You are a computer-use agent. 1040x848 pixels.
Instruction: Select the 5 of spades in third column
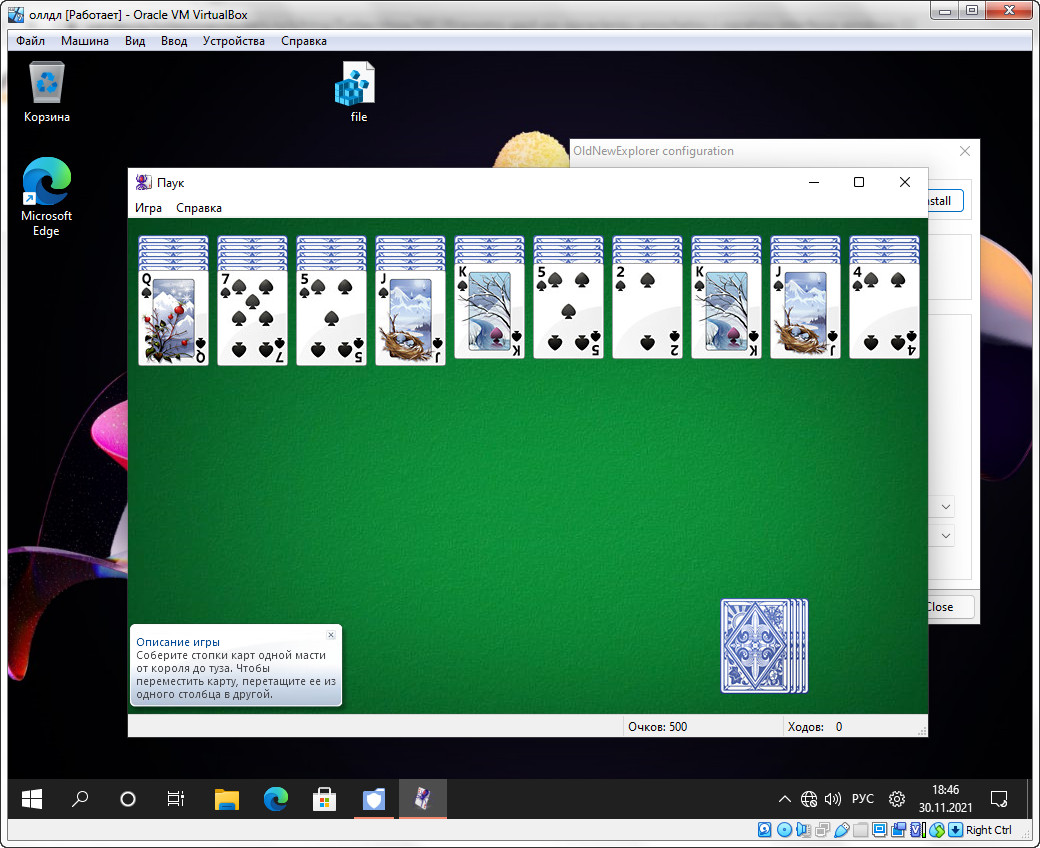[x=331, y=318]
